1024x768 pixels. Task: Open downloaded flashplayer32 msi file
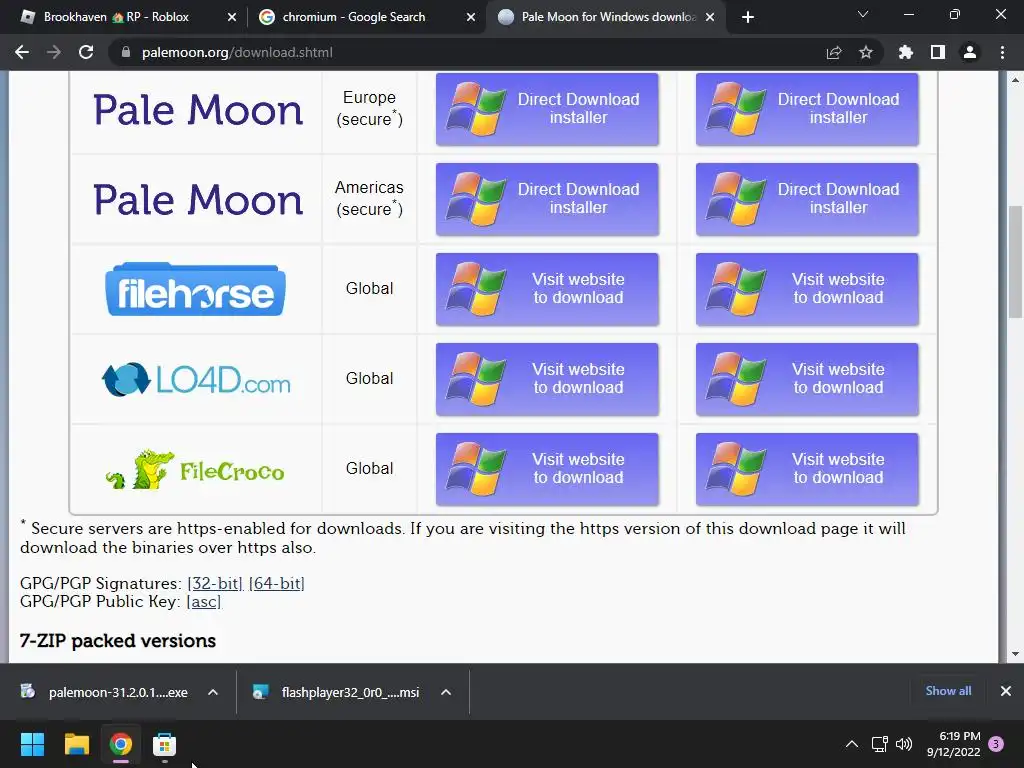(337, 692)
